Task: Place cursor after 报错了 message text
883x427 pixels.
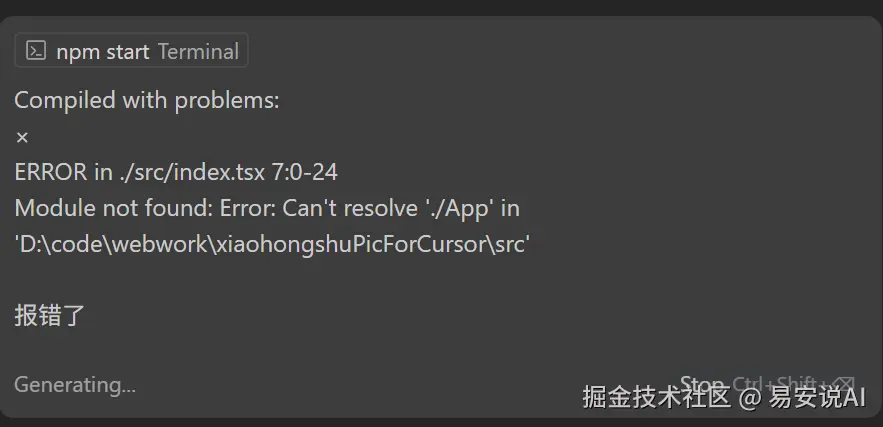Action: [x=86, y=315]
